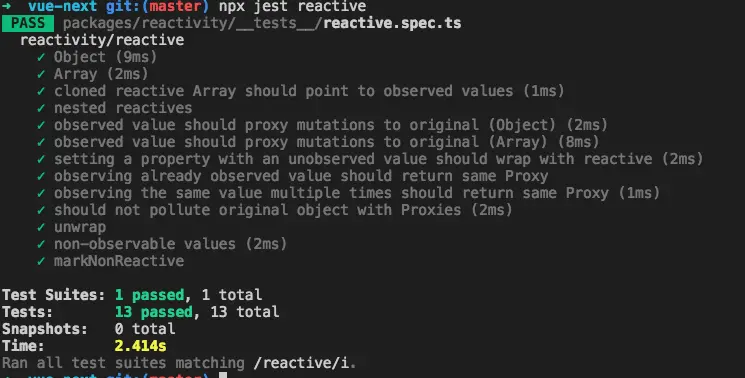Click the reactivity/reactive suite heading
The height and width of the screenshot is (378, 745).
(x=102, y=40)
